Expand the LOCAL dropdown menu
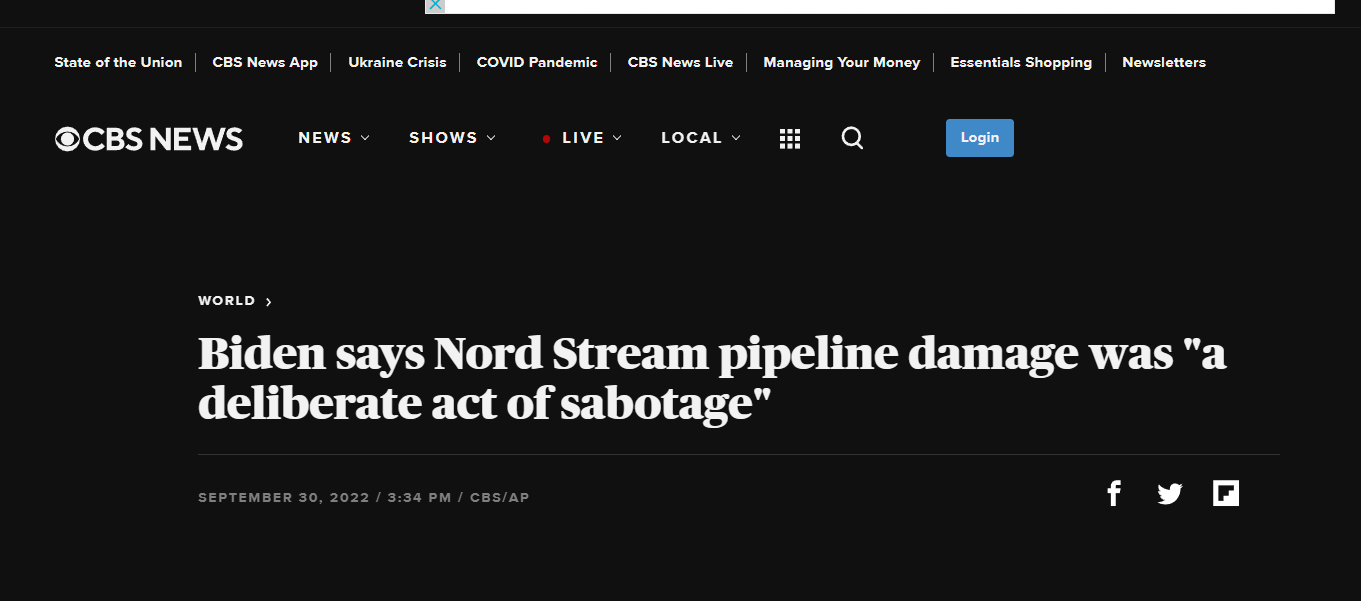 pos(701,138)
